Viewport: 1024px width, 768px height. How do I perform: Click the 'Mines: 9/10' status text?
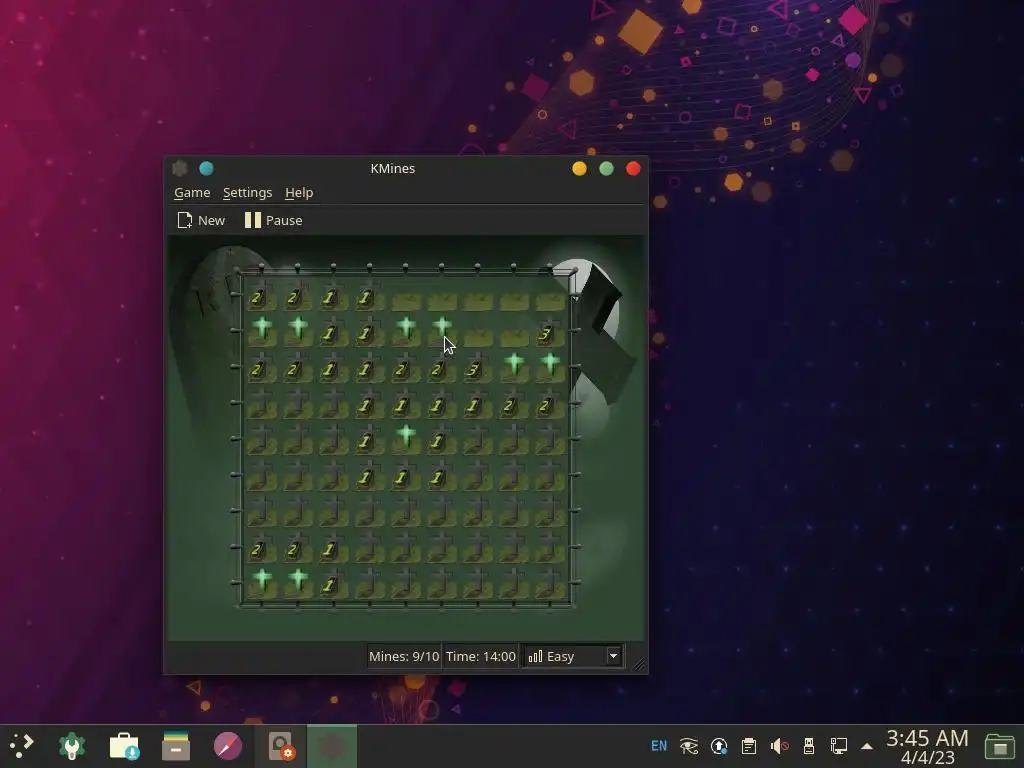(x=404, y=656)
